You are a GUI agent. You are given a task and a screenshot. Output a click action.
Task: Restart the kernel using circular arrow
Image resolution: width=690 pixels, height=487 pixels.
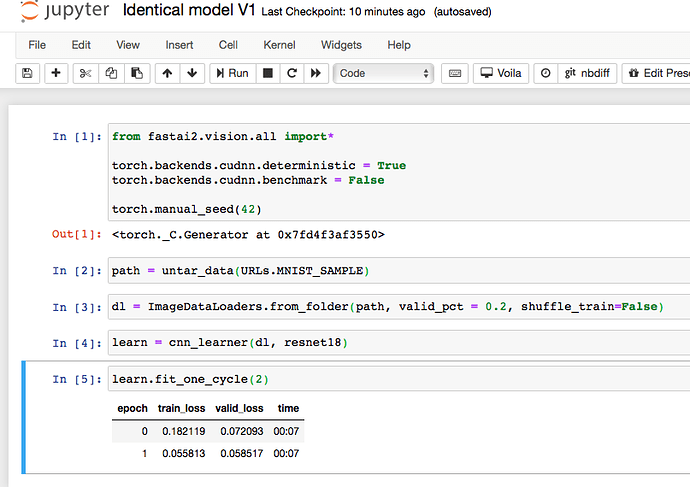[292, 73]
